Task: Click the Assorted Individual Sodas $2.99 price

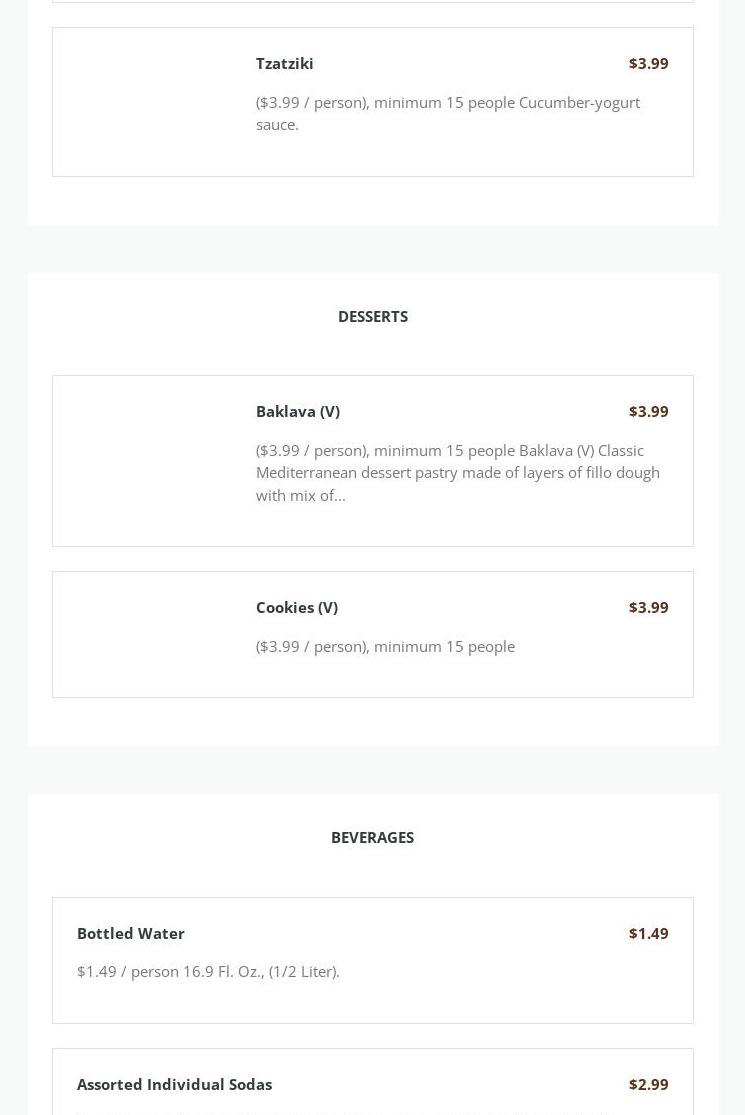Action: [x=648, y=1084]
